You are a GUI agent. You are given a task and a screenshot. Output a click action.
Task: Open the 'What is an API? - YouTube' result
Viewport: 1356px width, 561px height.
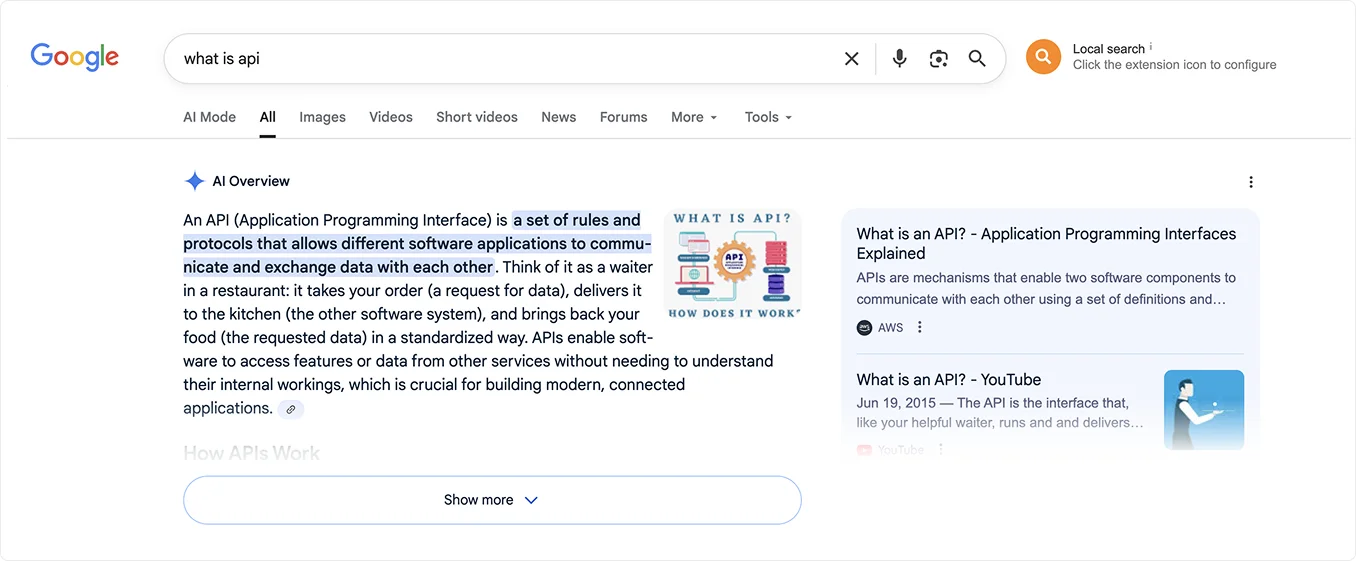(949, 380)
